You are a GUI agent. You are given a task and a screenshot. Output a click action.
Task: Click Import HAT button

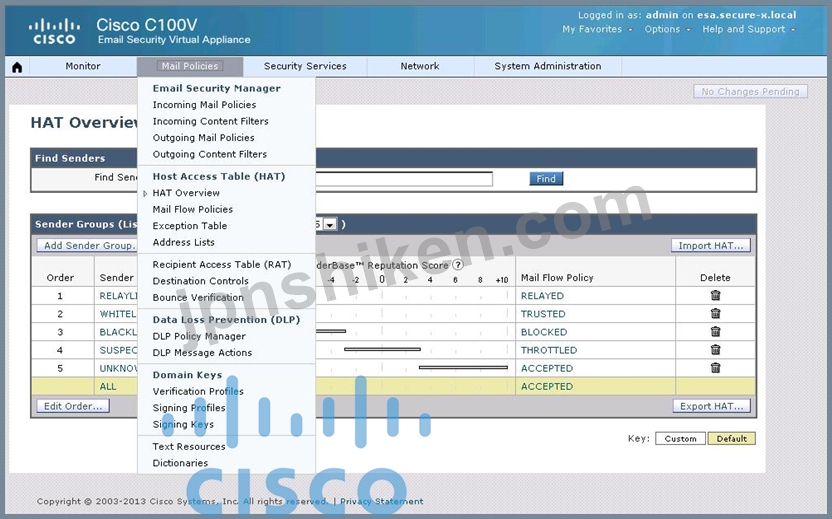click(x=711, y=246)
